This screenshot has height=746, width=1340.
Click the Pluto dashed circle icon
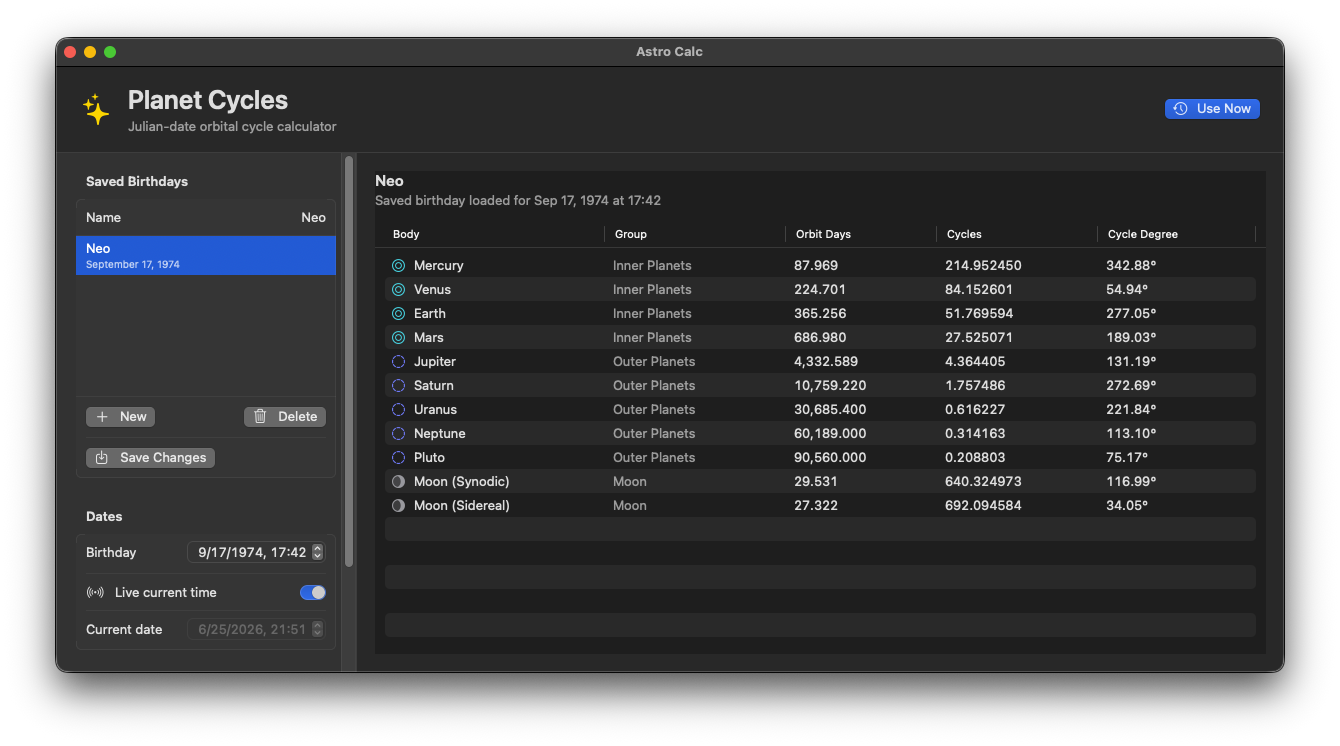pyautogui.click(x=398, y=458)
